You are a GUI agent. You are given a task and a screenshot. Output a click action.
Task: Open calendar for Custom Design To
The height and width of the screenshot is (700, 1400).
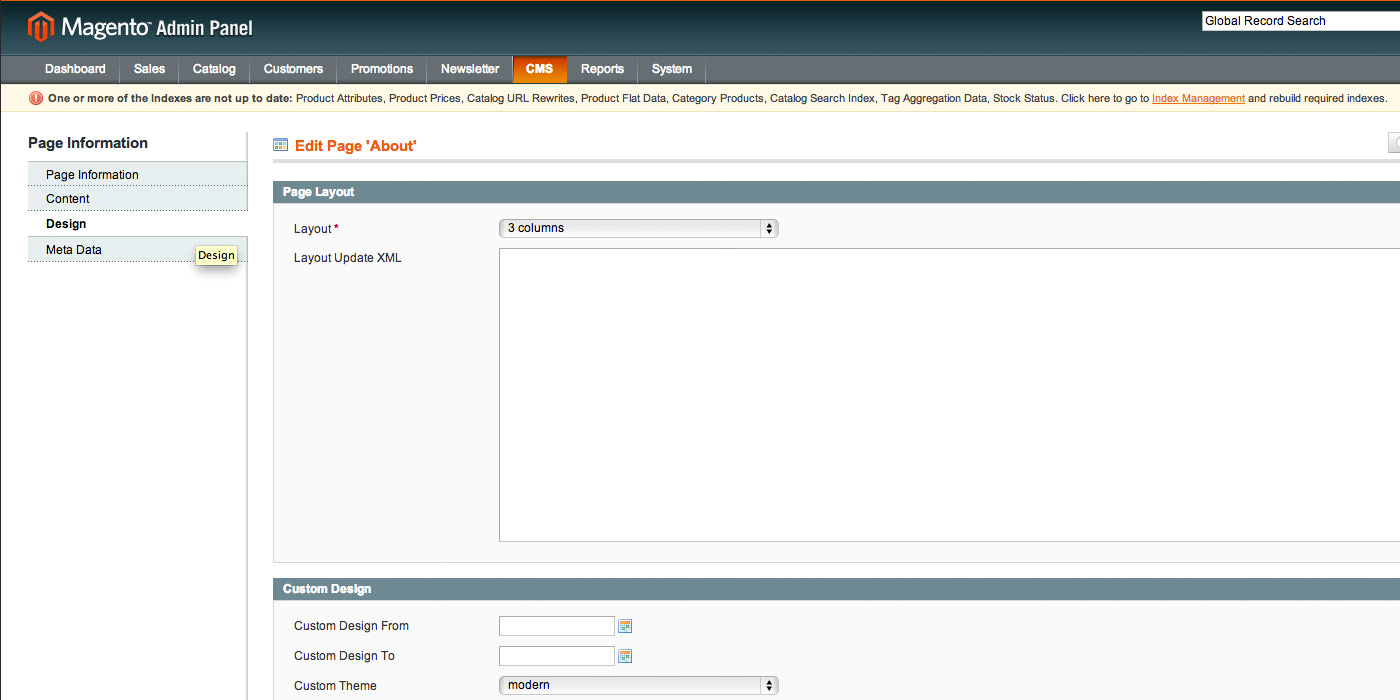[x=625, y=656]
